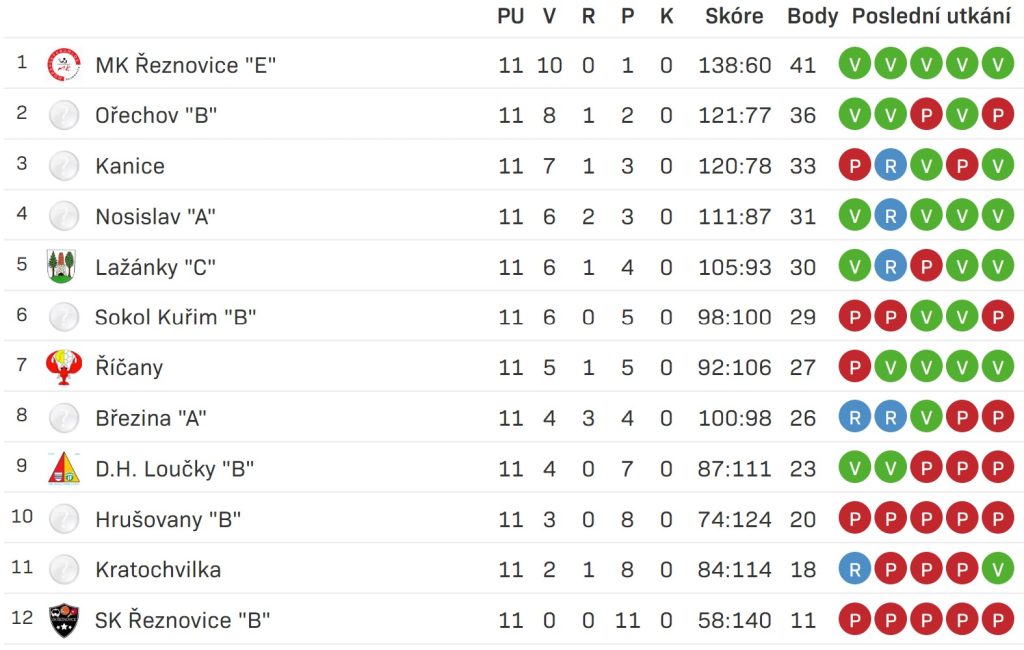Sort by the Skóre column header

734,16
